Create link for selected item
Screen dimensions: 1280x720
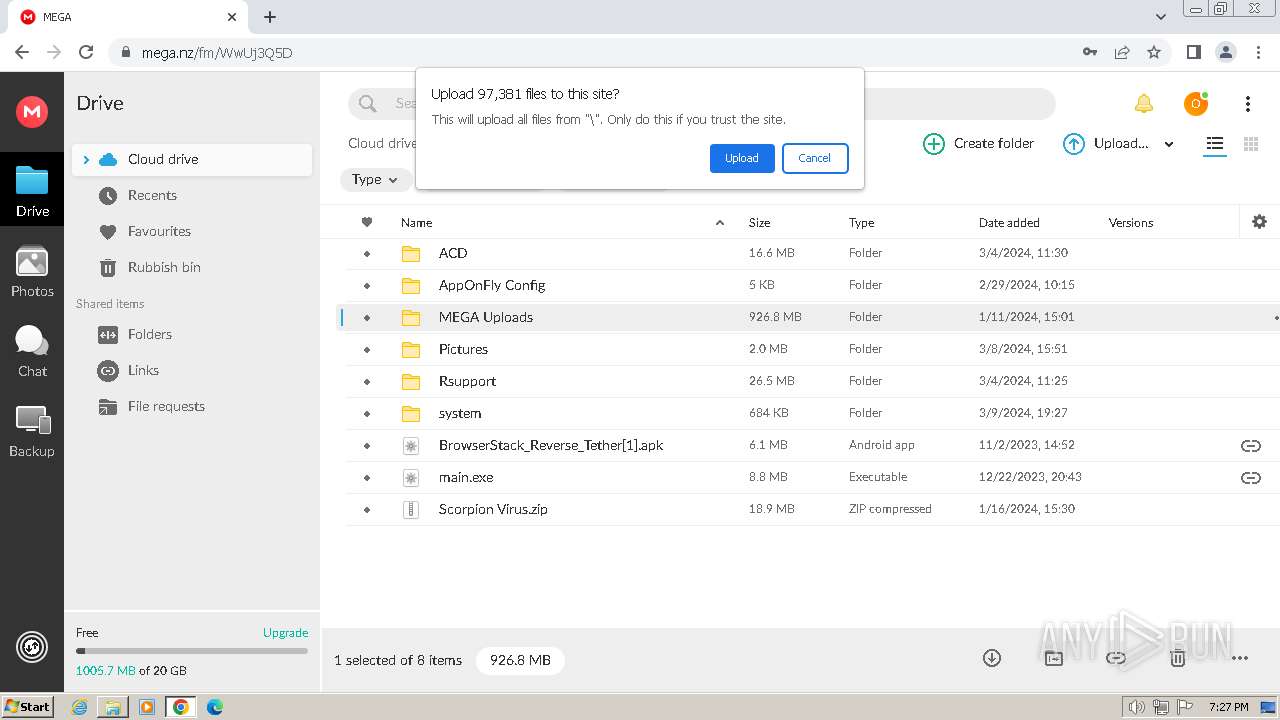[1116, 658]
